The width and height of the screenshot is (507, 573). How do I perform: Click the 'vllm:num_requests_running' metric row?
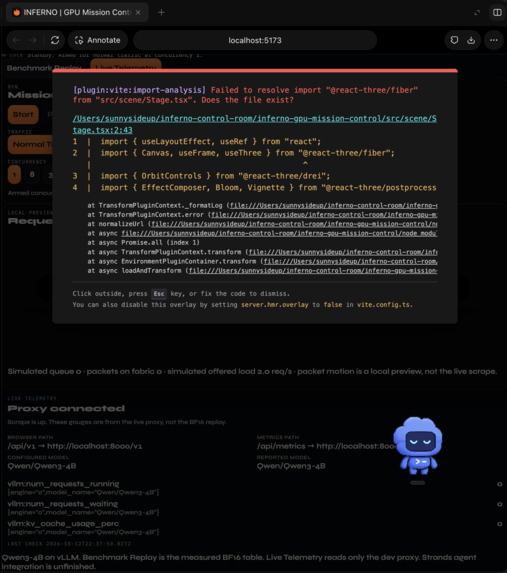click(255, 488)
